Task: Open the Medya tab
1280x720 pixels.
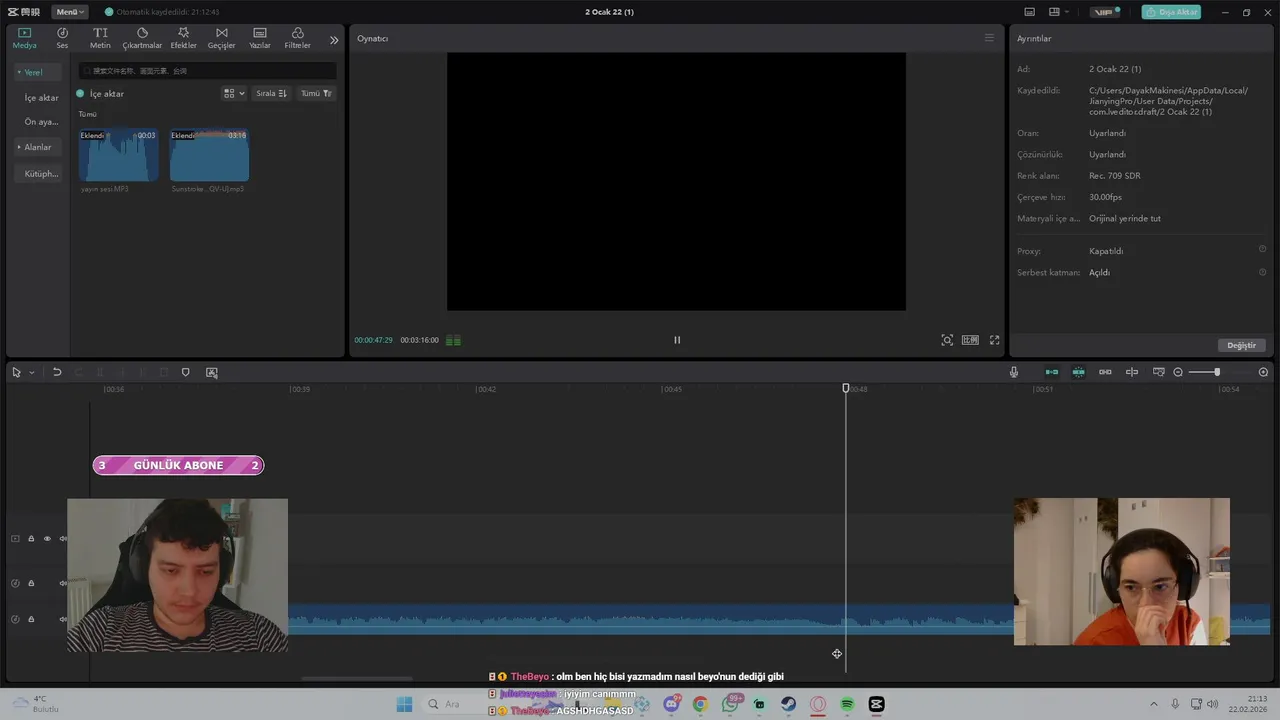Action: pos(24,38)
